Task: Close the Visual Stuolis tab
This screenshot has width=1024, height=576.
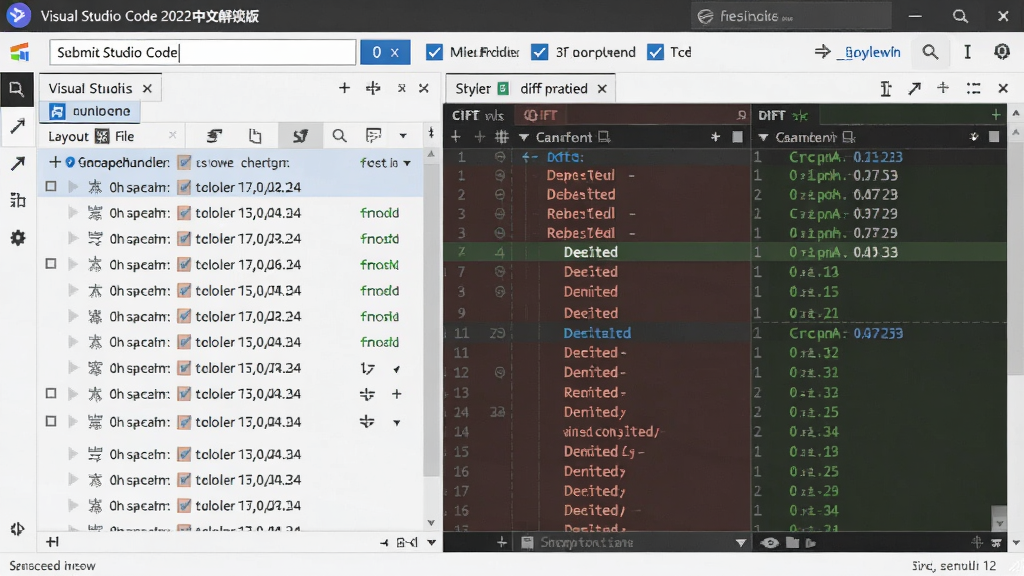Action: [148, 88]
